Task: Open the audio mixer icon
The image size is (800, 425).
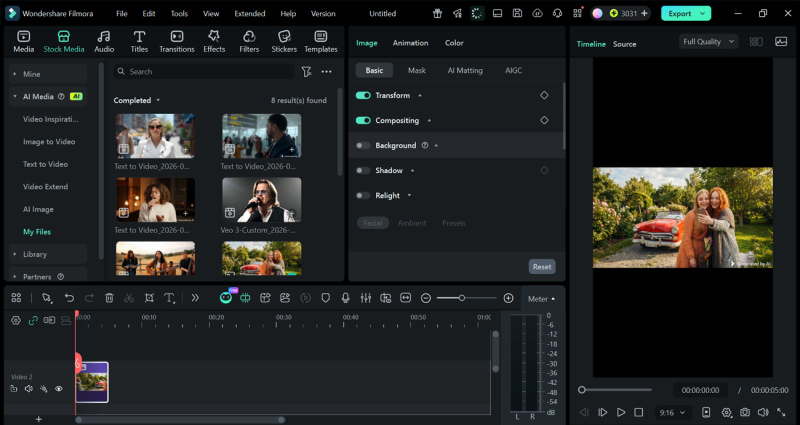Action: point(365,298)
